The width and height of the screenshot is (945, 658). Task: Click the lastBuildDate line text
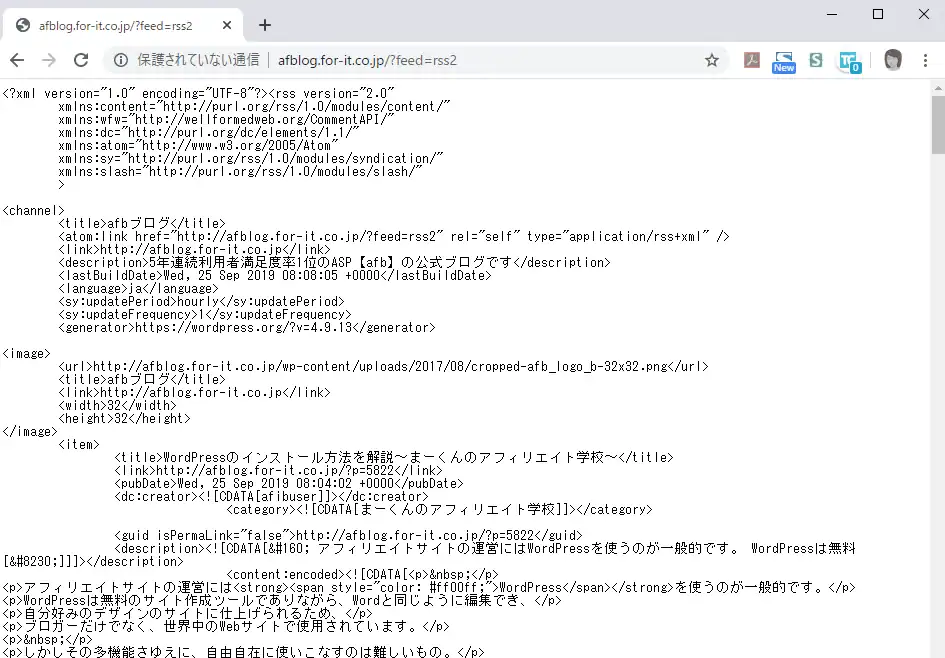pos(275,276)
